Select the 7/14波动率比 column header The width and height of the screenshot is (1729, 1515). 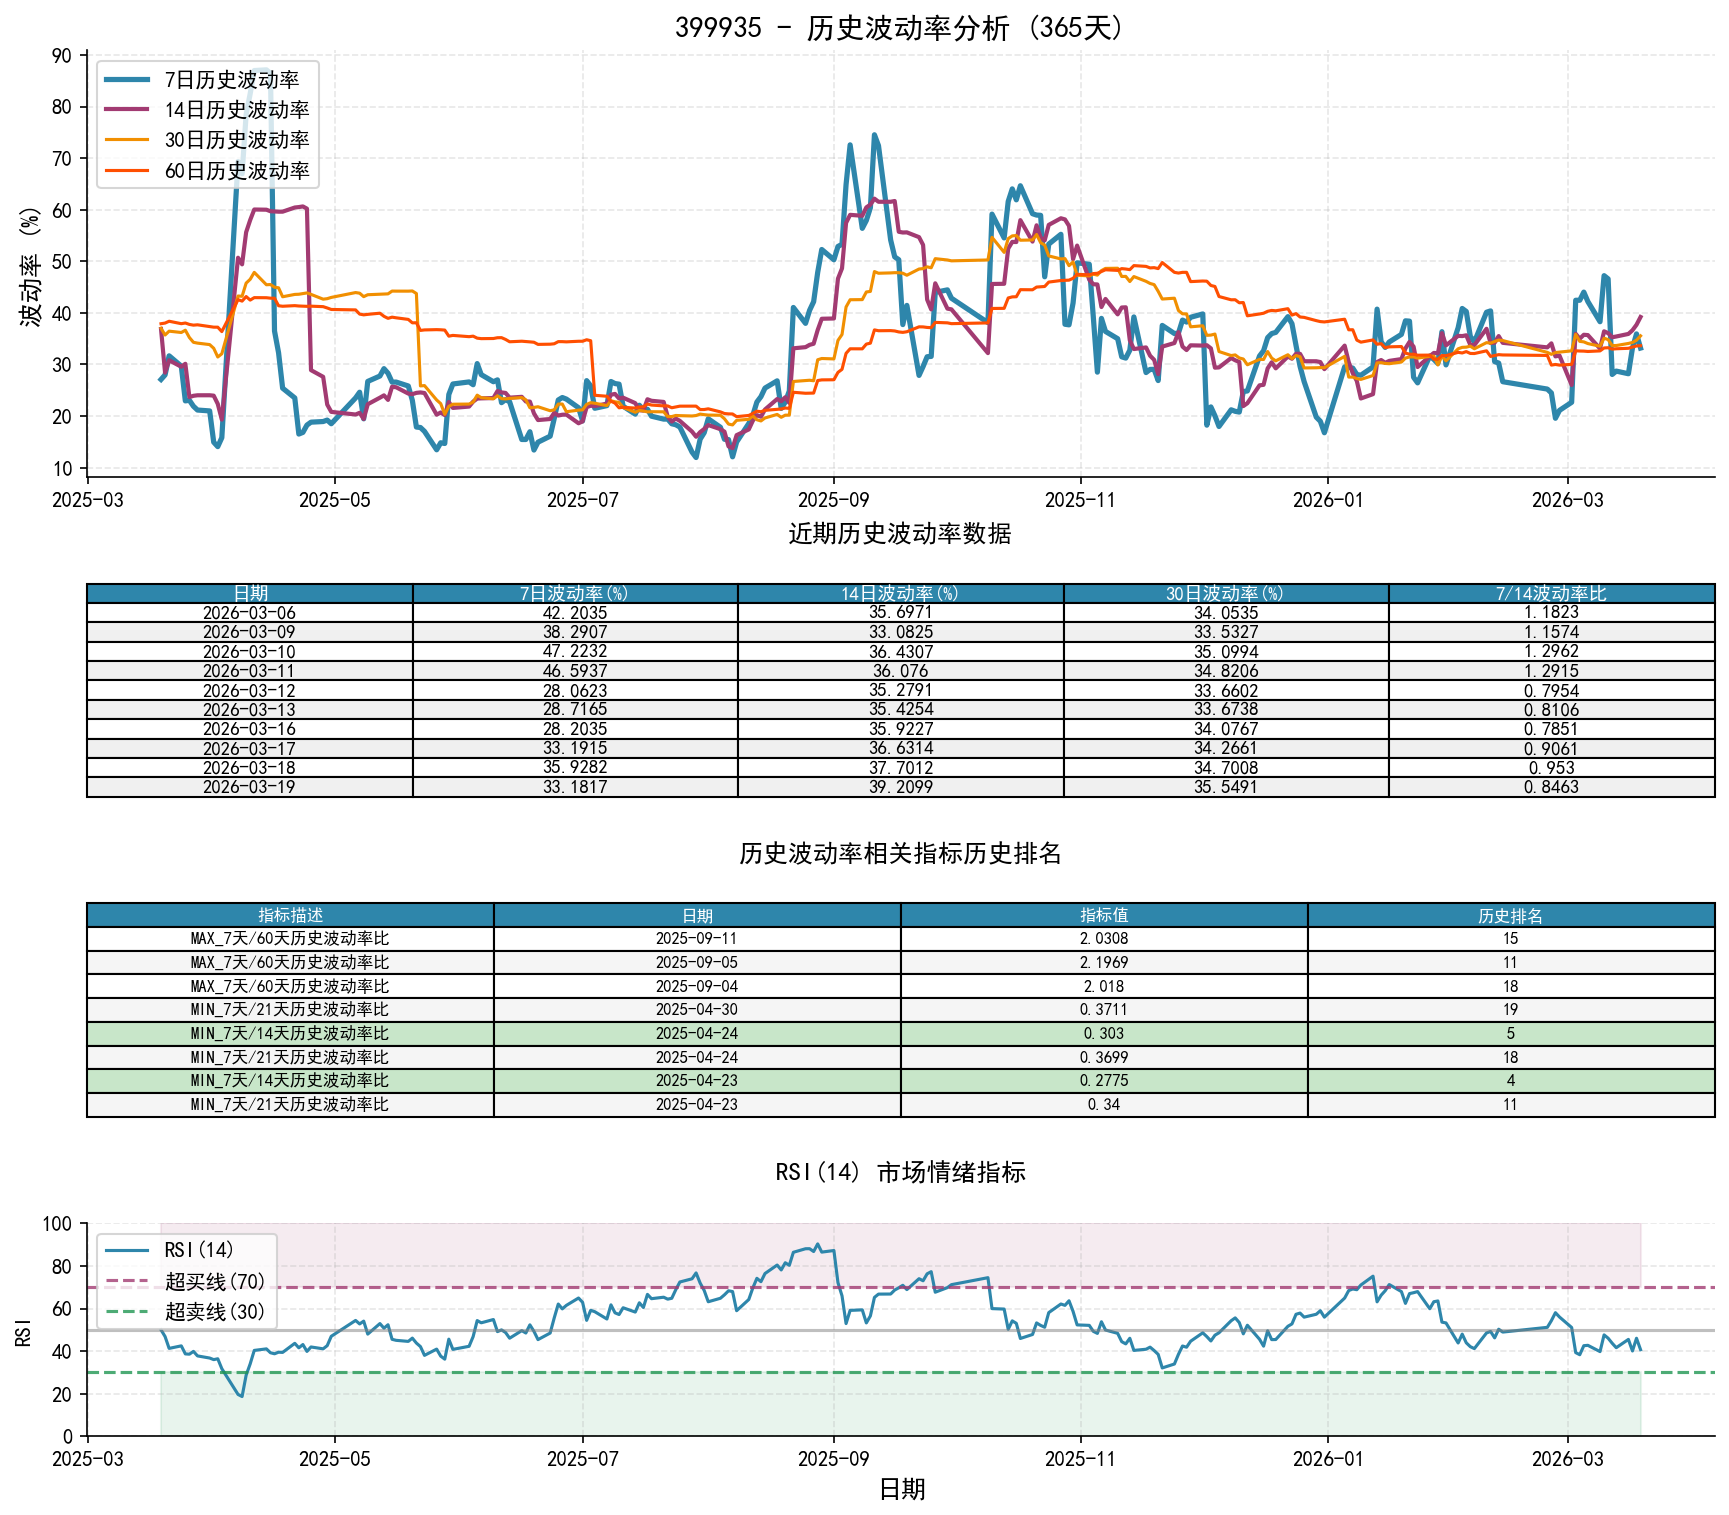1551,593
